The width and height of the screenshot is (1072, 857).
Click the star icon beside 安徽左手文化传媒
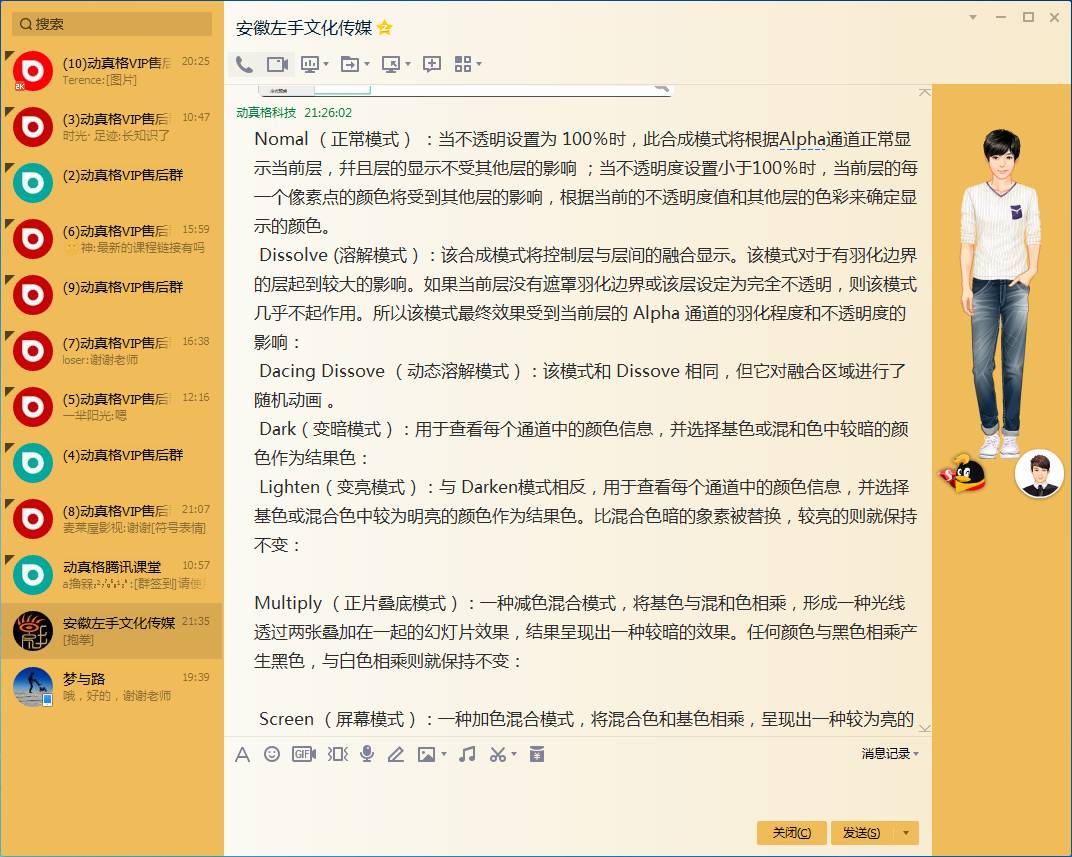click(x=385, y=28)
